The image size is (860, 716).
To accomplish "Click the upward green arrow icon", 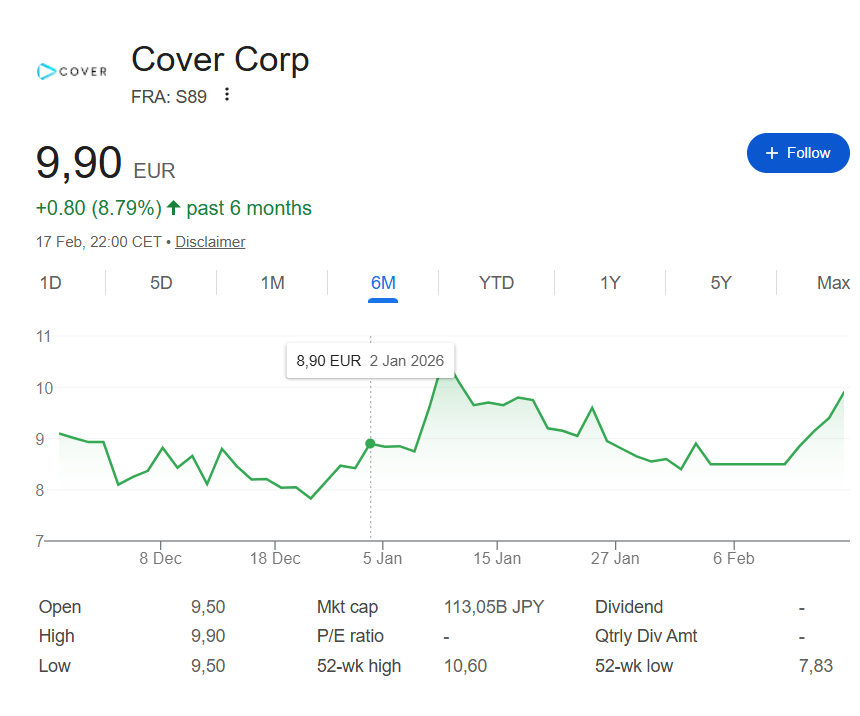I will 173,208.
